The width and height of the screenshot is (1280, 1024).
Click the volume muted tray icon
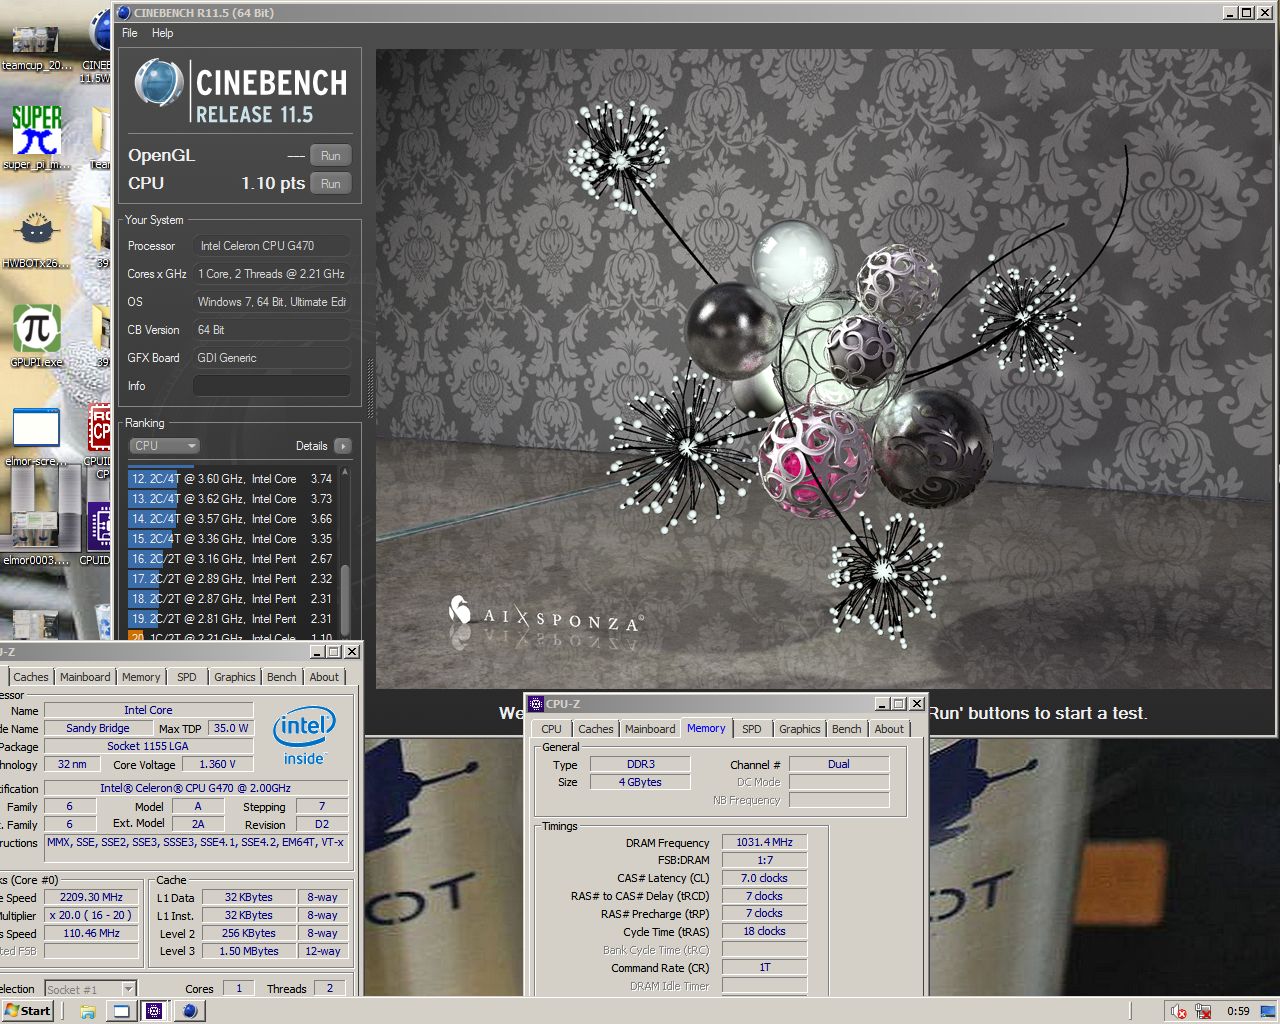(1179, 1011)
